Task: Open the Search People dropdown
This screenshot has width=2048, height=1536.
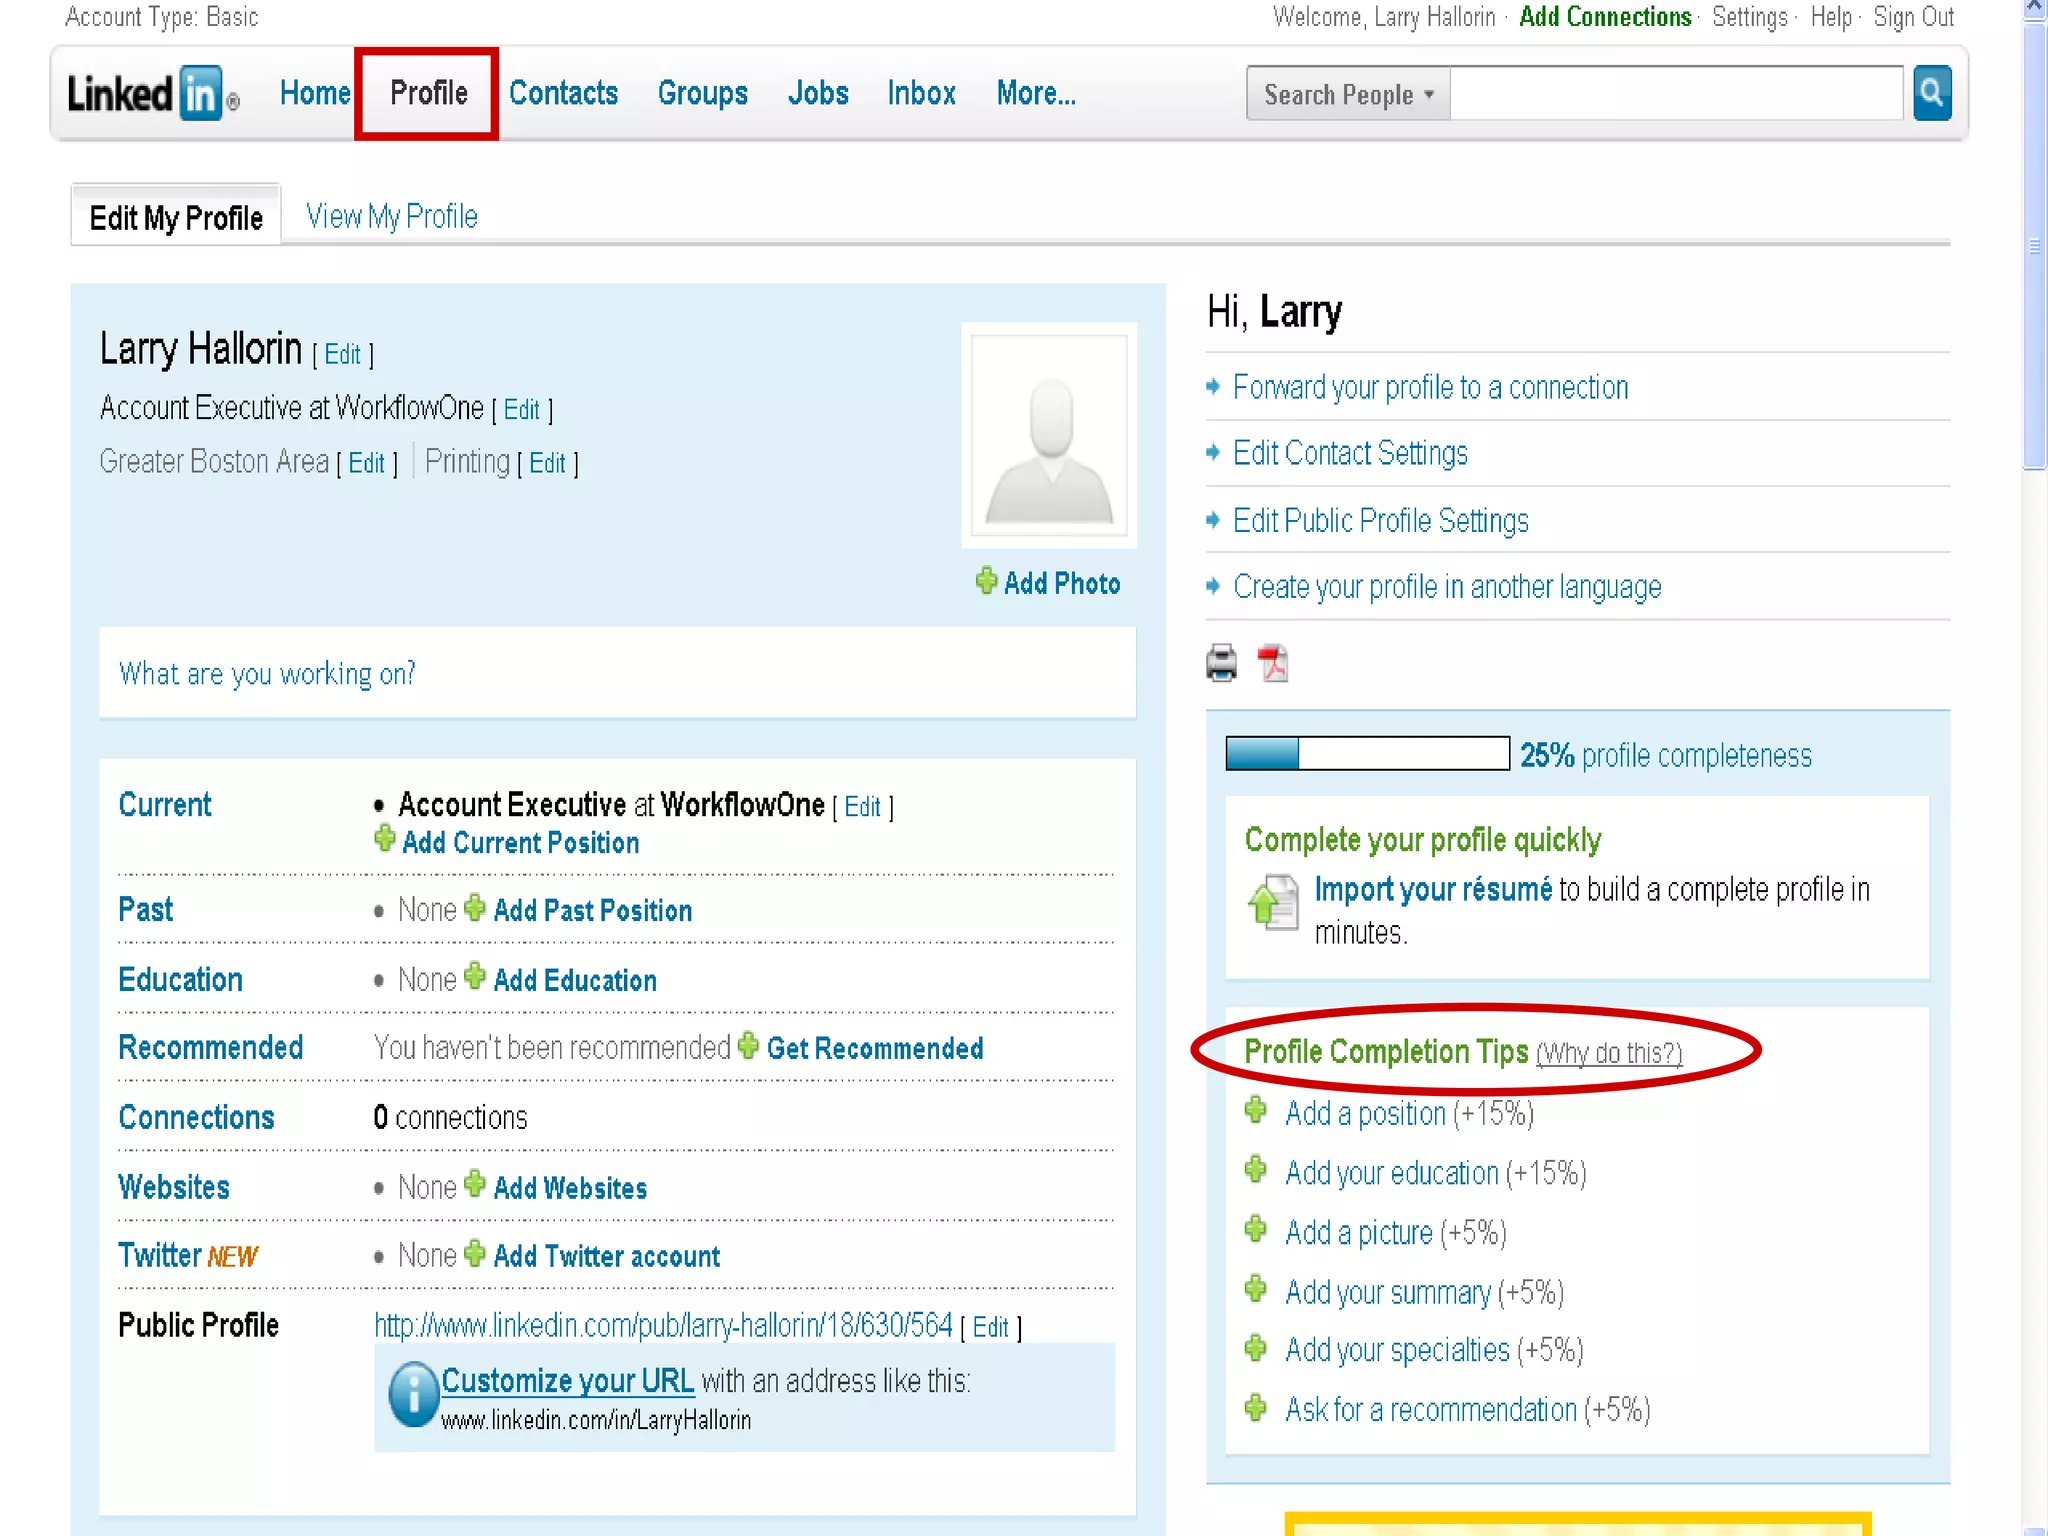Action: [1347, 94]
